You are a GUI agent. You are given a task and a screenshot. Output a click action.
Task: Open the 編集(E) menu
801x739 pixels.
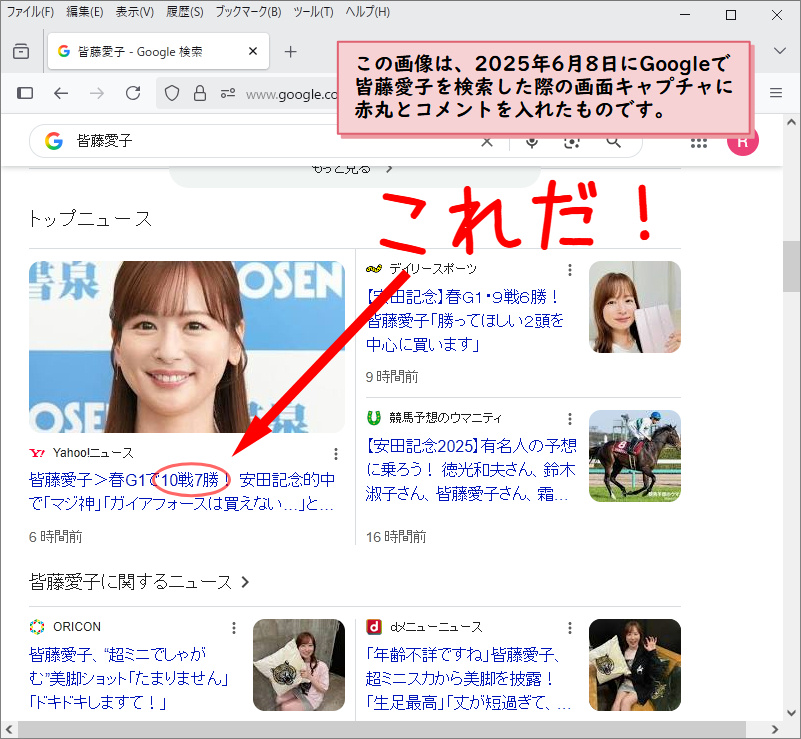pyautogui.click(x=85, y=12)
